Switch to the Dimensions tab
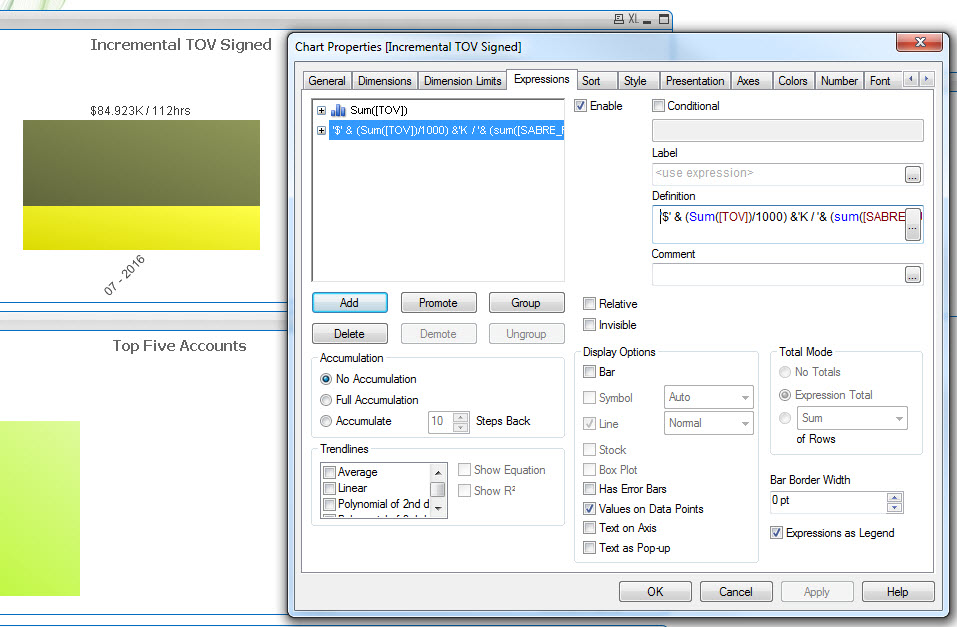The width and height of the screenshot is (957, 627). click(385, 81)
